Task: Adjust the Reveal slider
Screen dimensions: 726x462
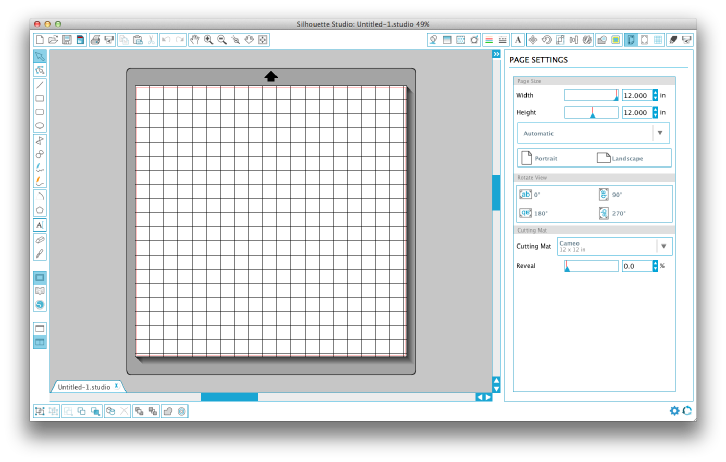Action: [591, 266]
